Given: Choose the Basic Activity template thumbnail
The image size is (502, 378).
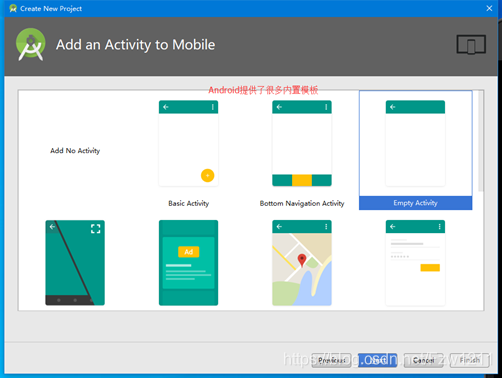Looking at the screenshot, I should tap(188, 143).
